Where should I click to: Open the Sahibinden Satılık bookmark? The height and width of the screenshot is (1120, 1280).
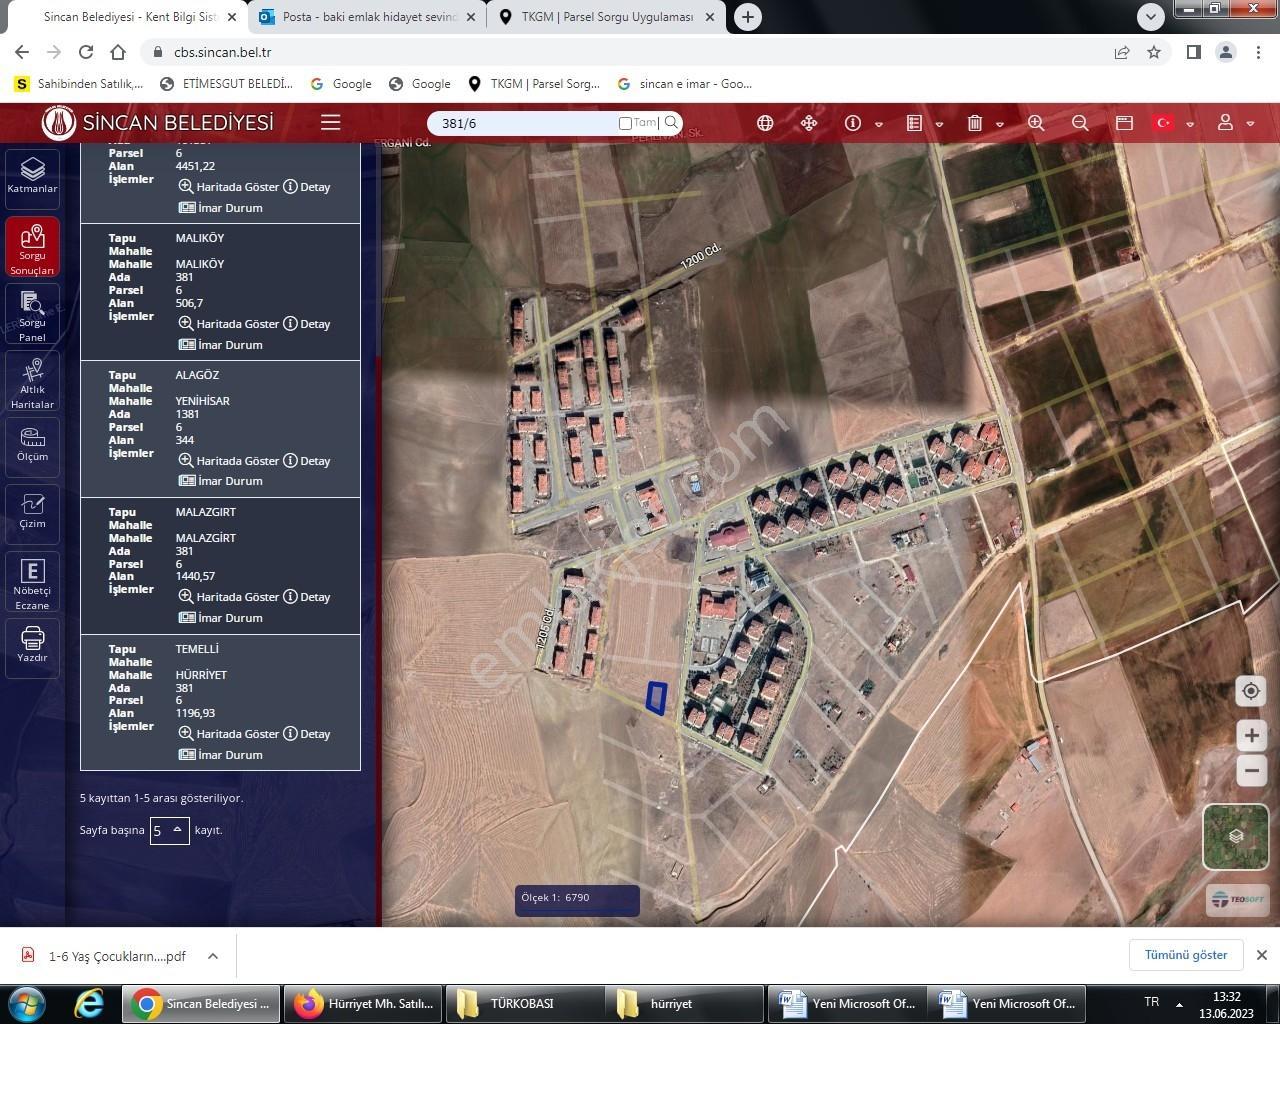[x=79, y=84]
